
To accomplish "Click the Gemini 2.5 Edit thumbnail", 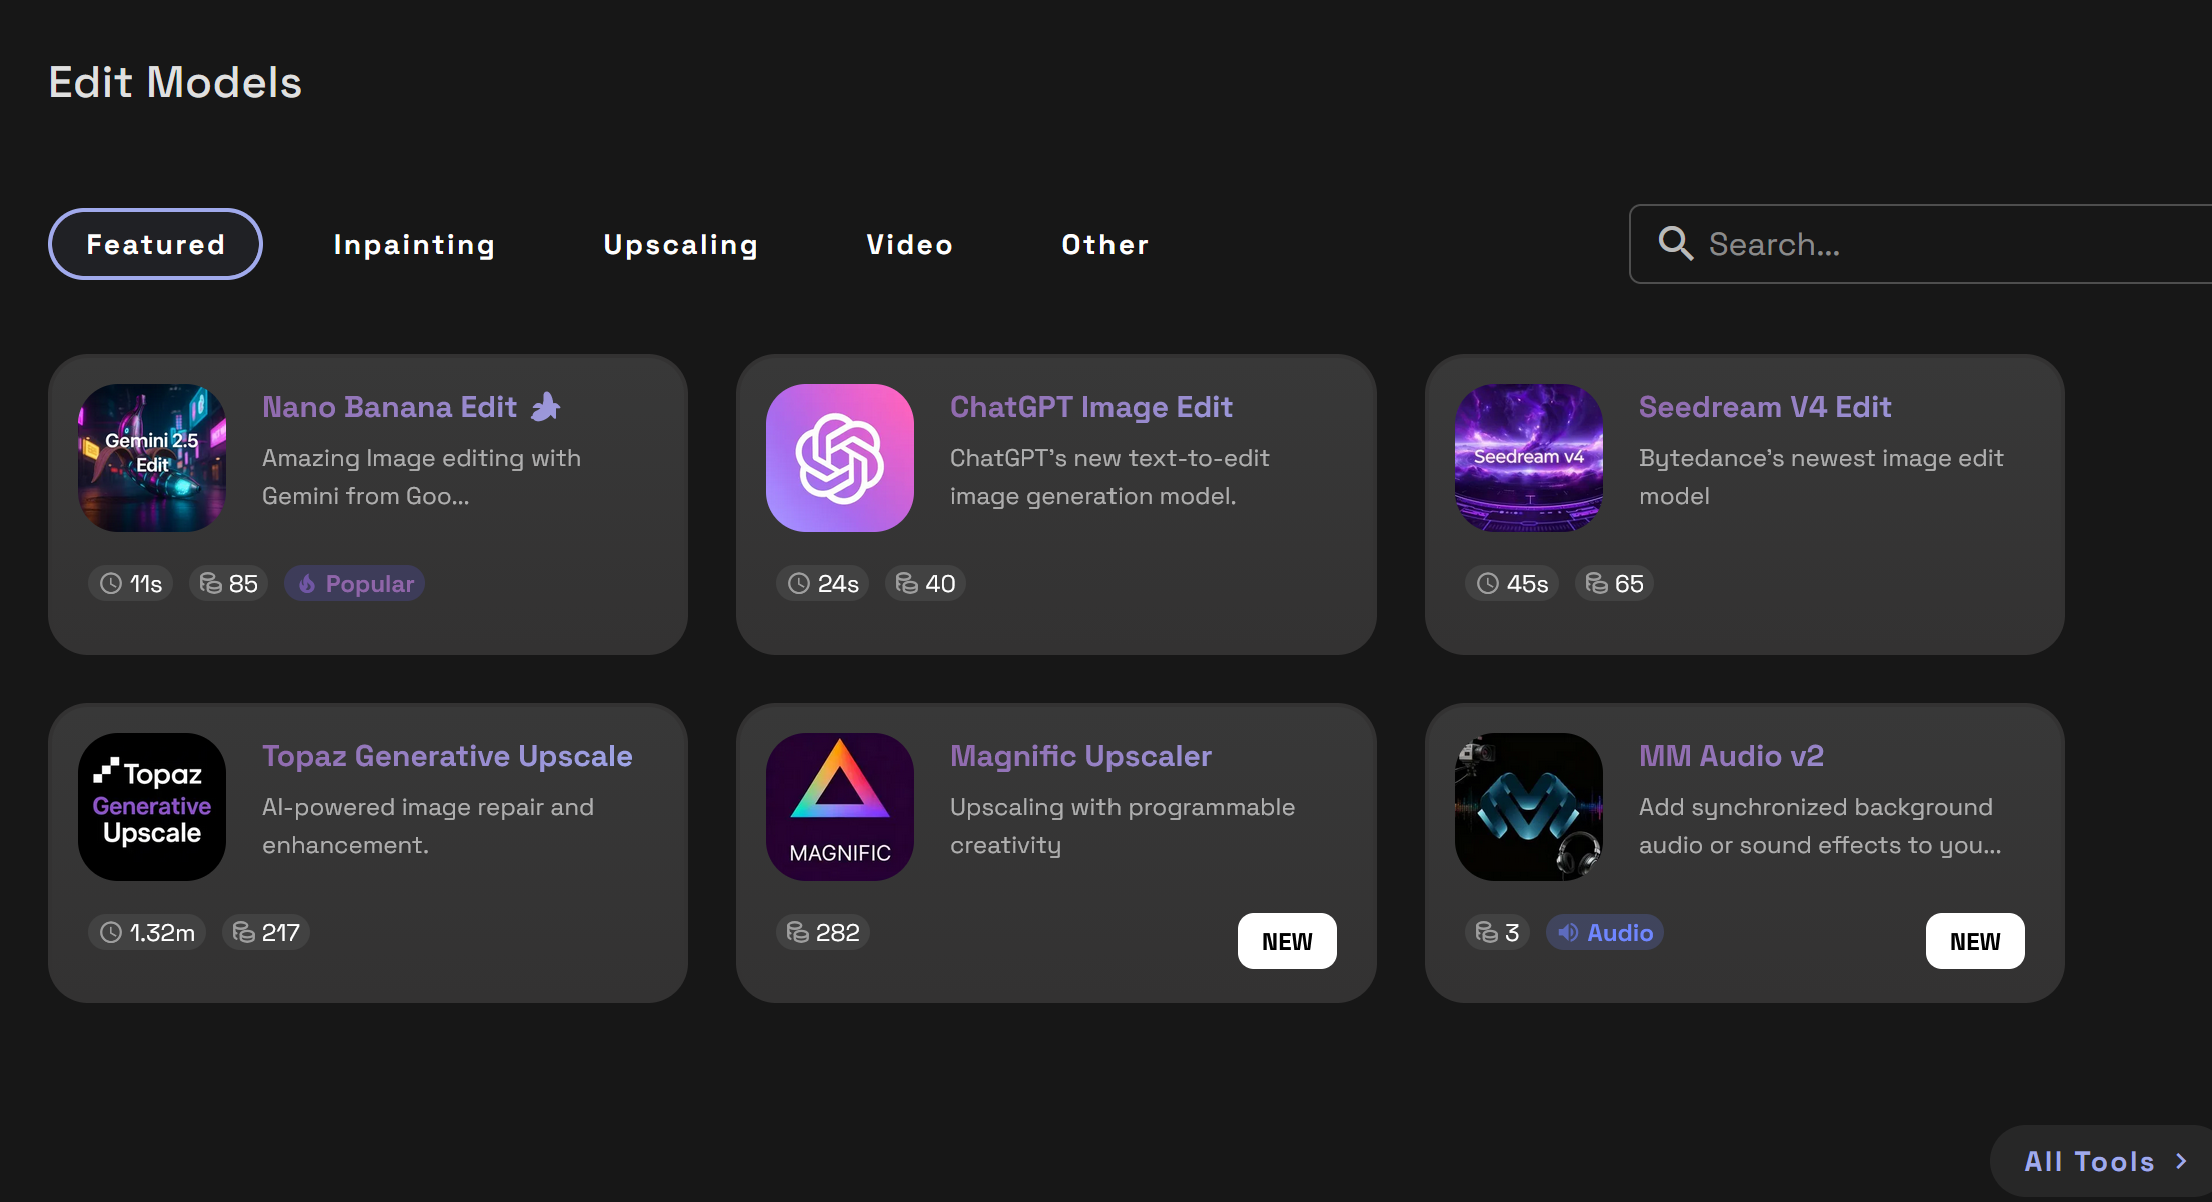I will click(x=152, y=458).
